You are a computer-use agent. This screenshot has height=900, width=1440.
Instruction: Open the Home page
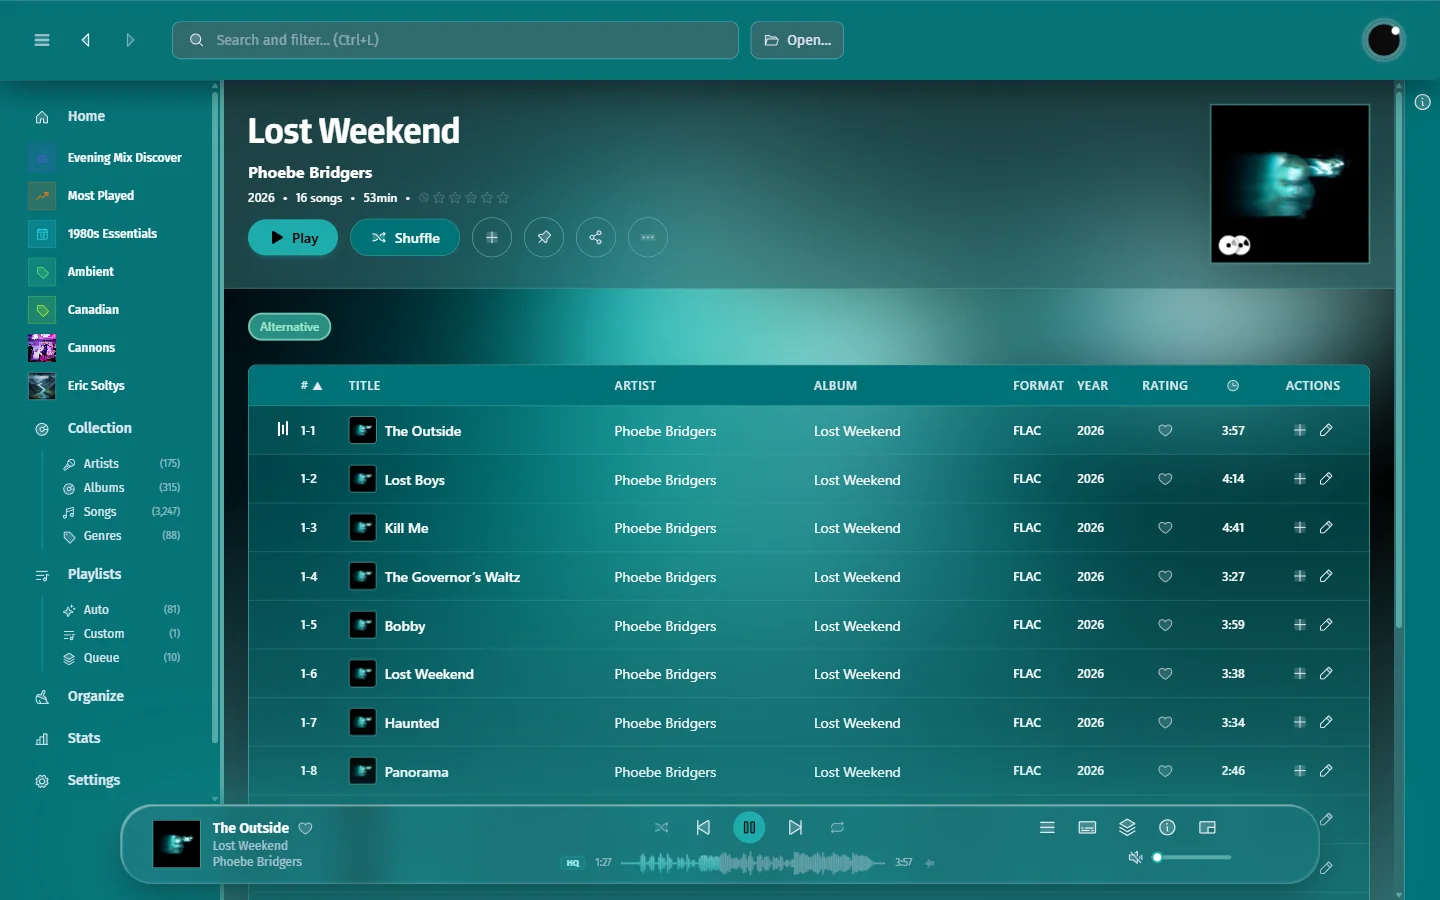[x=86, y=117]
